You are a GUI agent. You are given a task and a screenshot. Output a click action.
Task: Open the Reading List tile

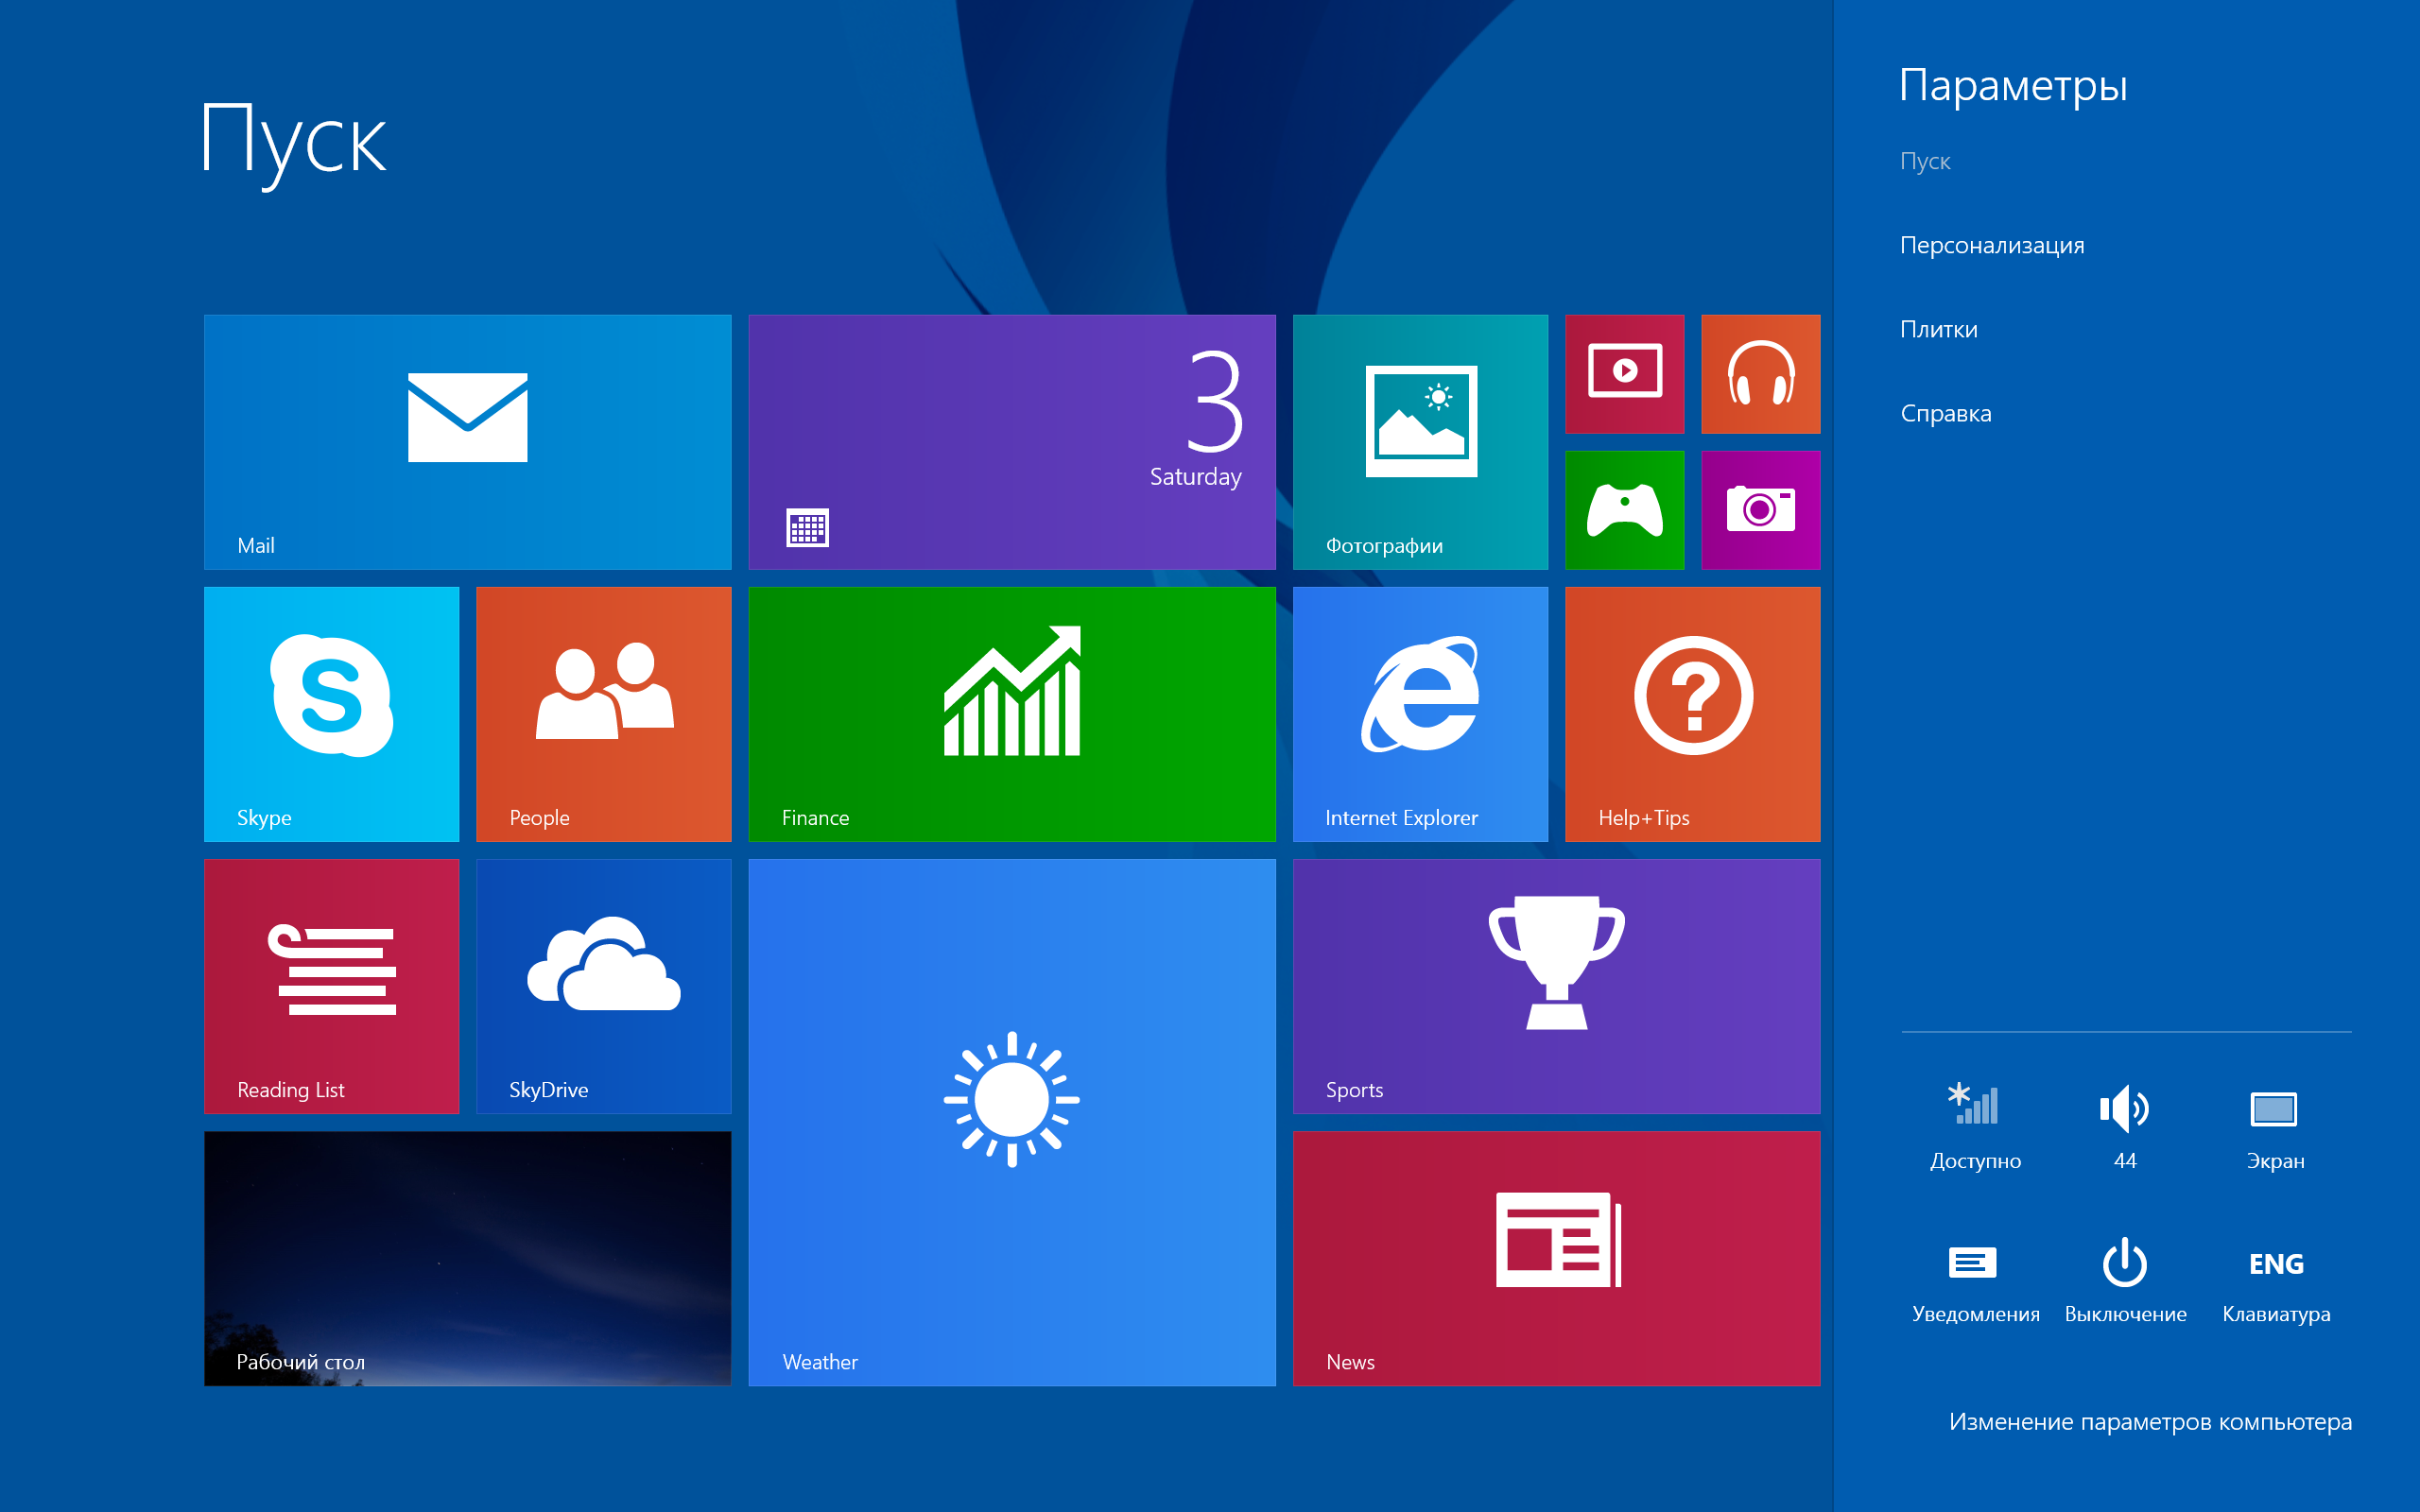point(331,986)
